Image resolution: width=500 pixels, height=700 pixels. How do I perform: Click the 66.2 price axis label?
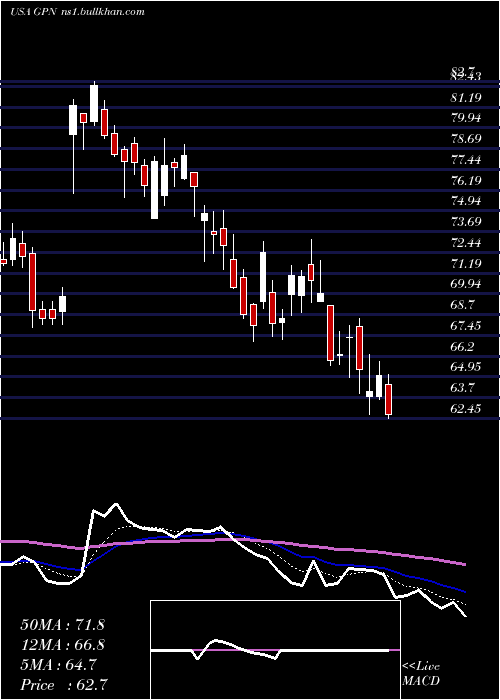coord(464,346)
